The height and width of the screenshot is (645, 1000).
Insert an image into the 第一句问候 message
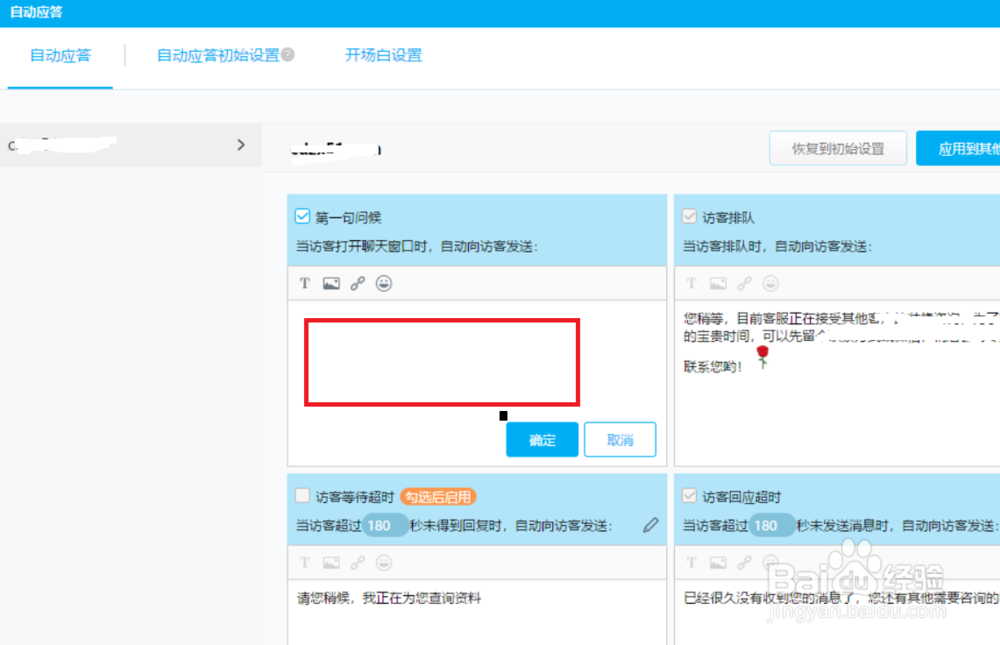click(331, 283)
